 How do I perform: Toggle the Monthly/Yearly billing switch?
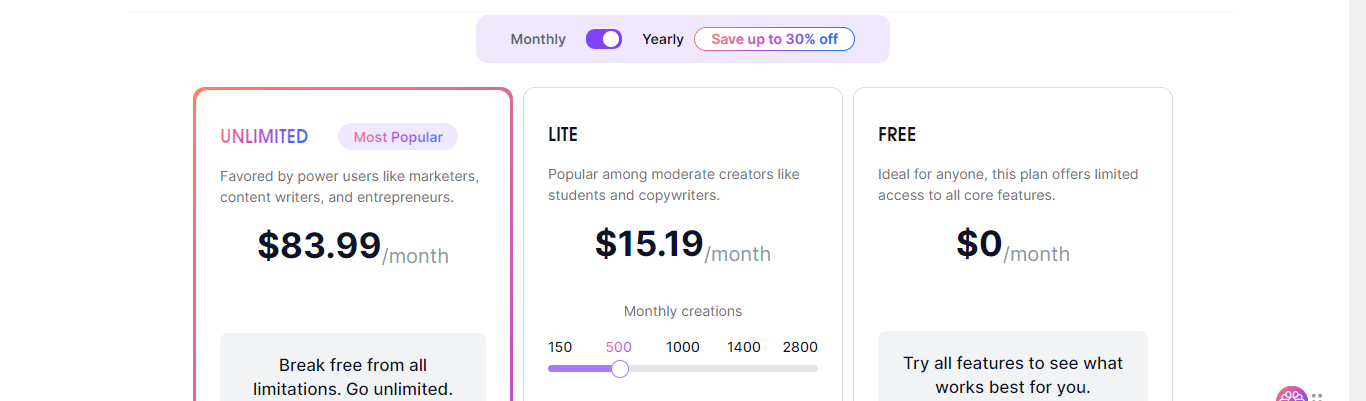tap(604, 39)
